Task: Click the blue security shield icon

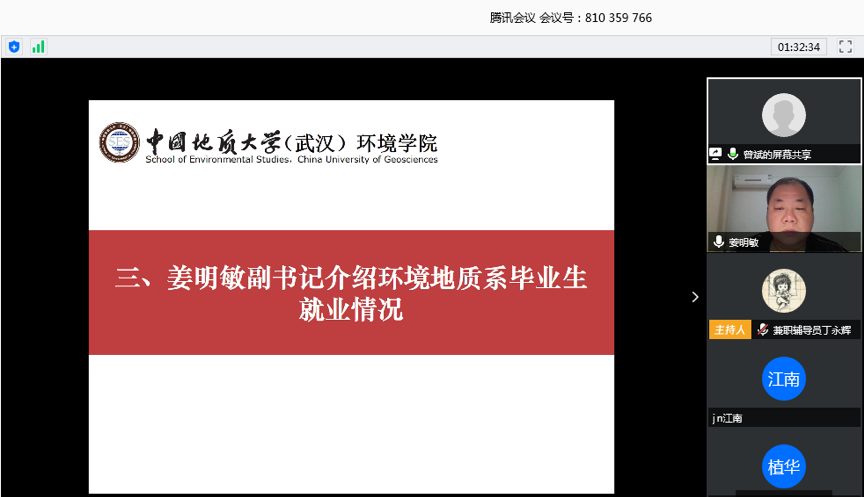Action: click(x=14, y=47)
